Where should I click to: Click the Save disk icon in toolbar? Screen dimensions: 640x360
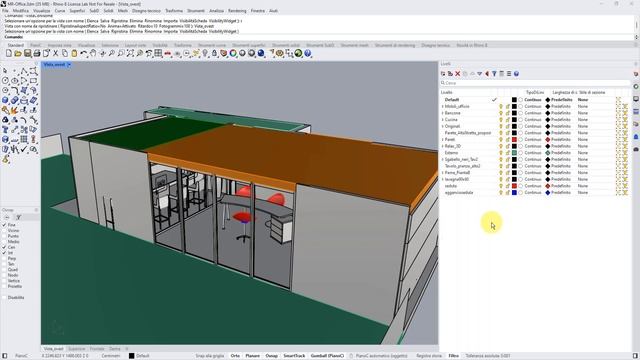(x=27, y=53)
